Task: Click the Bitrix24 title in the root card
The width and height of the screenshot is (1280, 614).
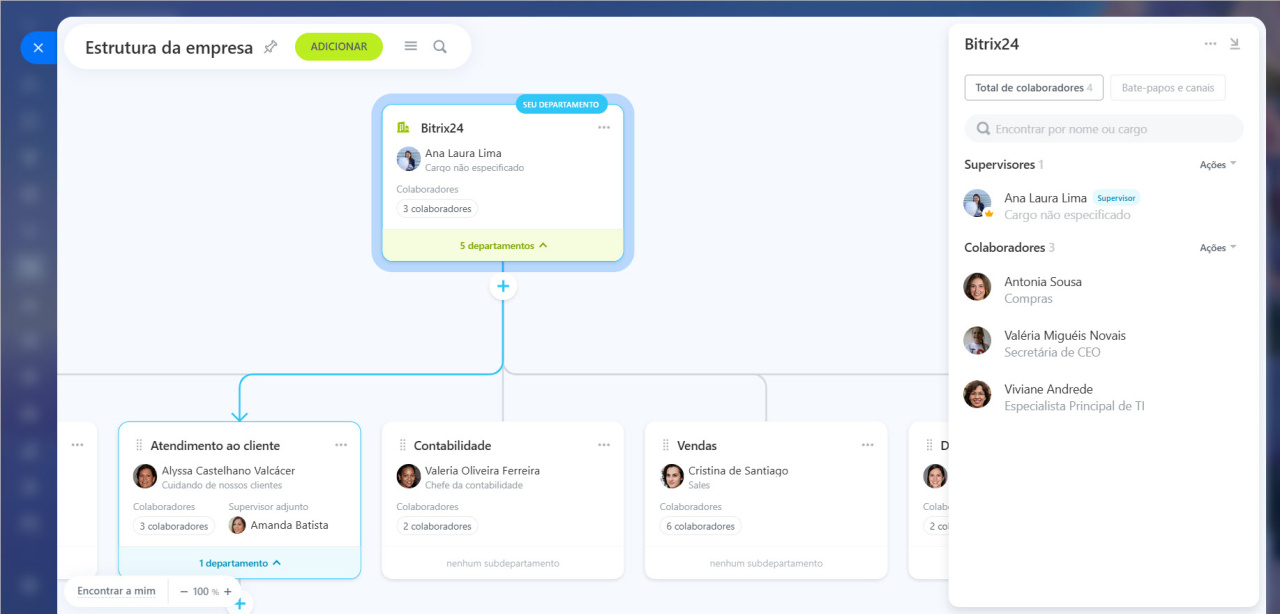Action: [442, 128]
